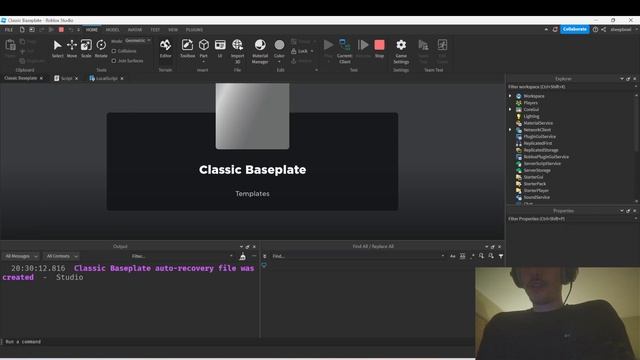This screenshot has width=640, height=360.
Task: Activate the Scale tool
Action: (x=86, y=48)
